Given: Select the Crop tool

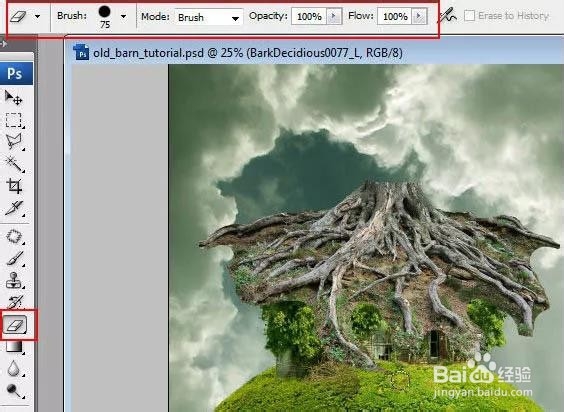Looking at the screenshot, I should pyautogui.click(x=14, y=186).
